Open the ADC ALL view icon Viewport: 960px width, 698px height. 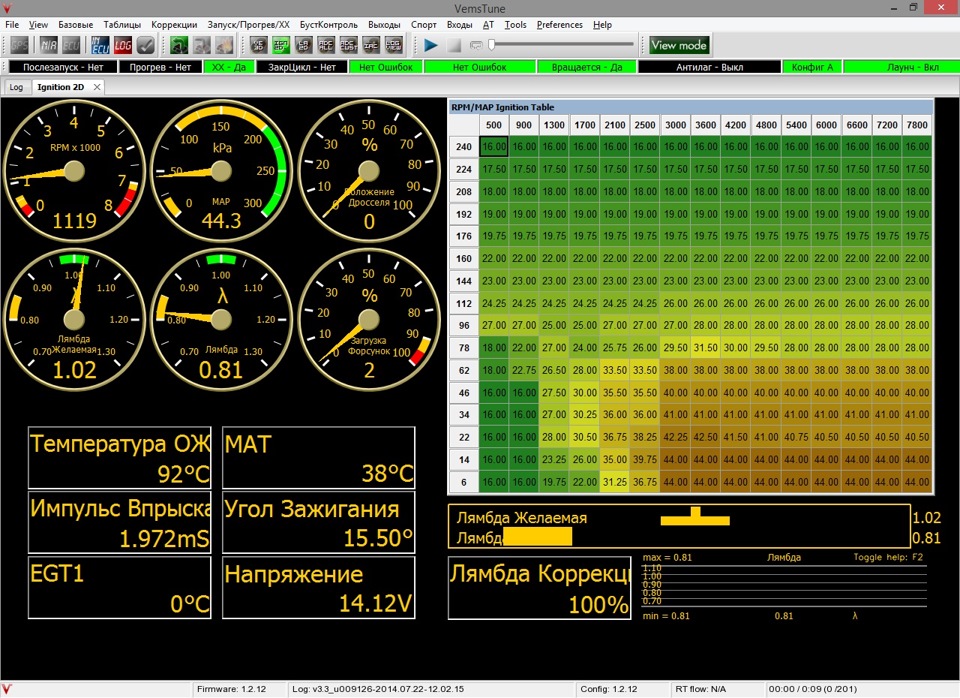click(x=326, y=45)
